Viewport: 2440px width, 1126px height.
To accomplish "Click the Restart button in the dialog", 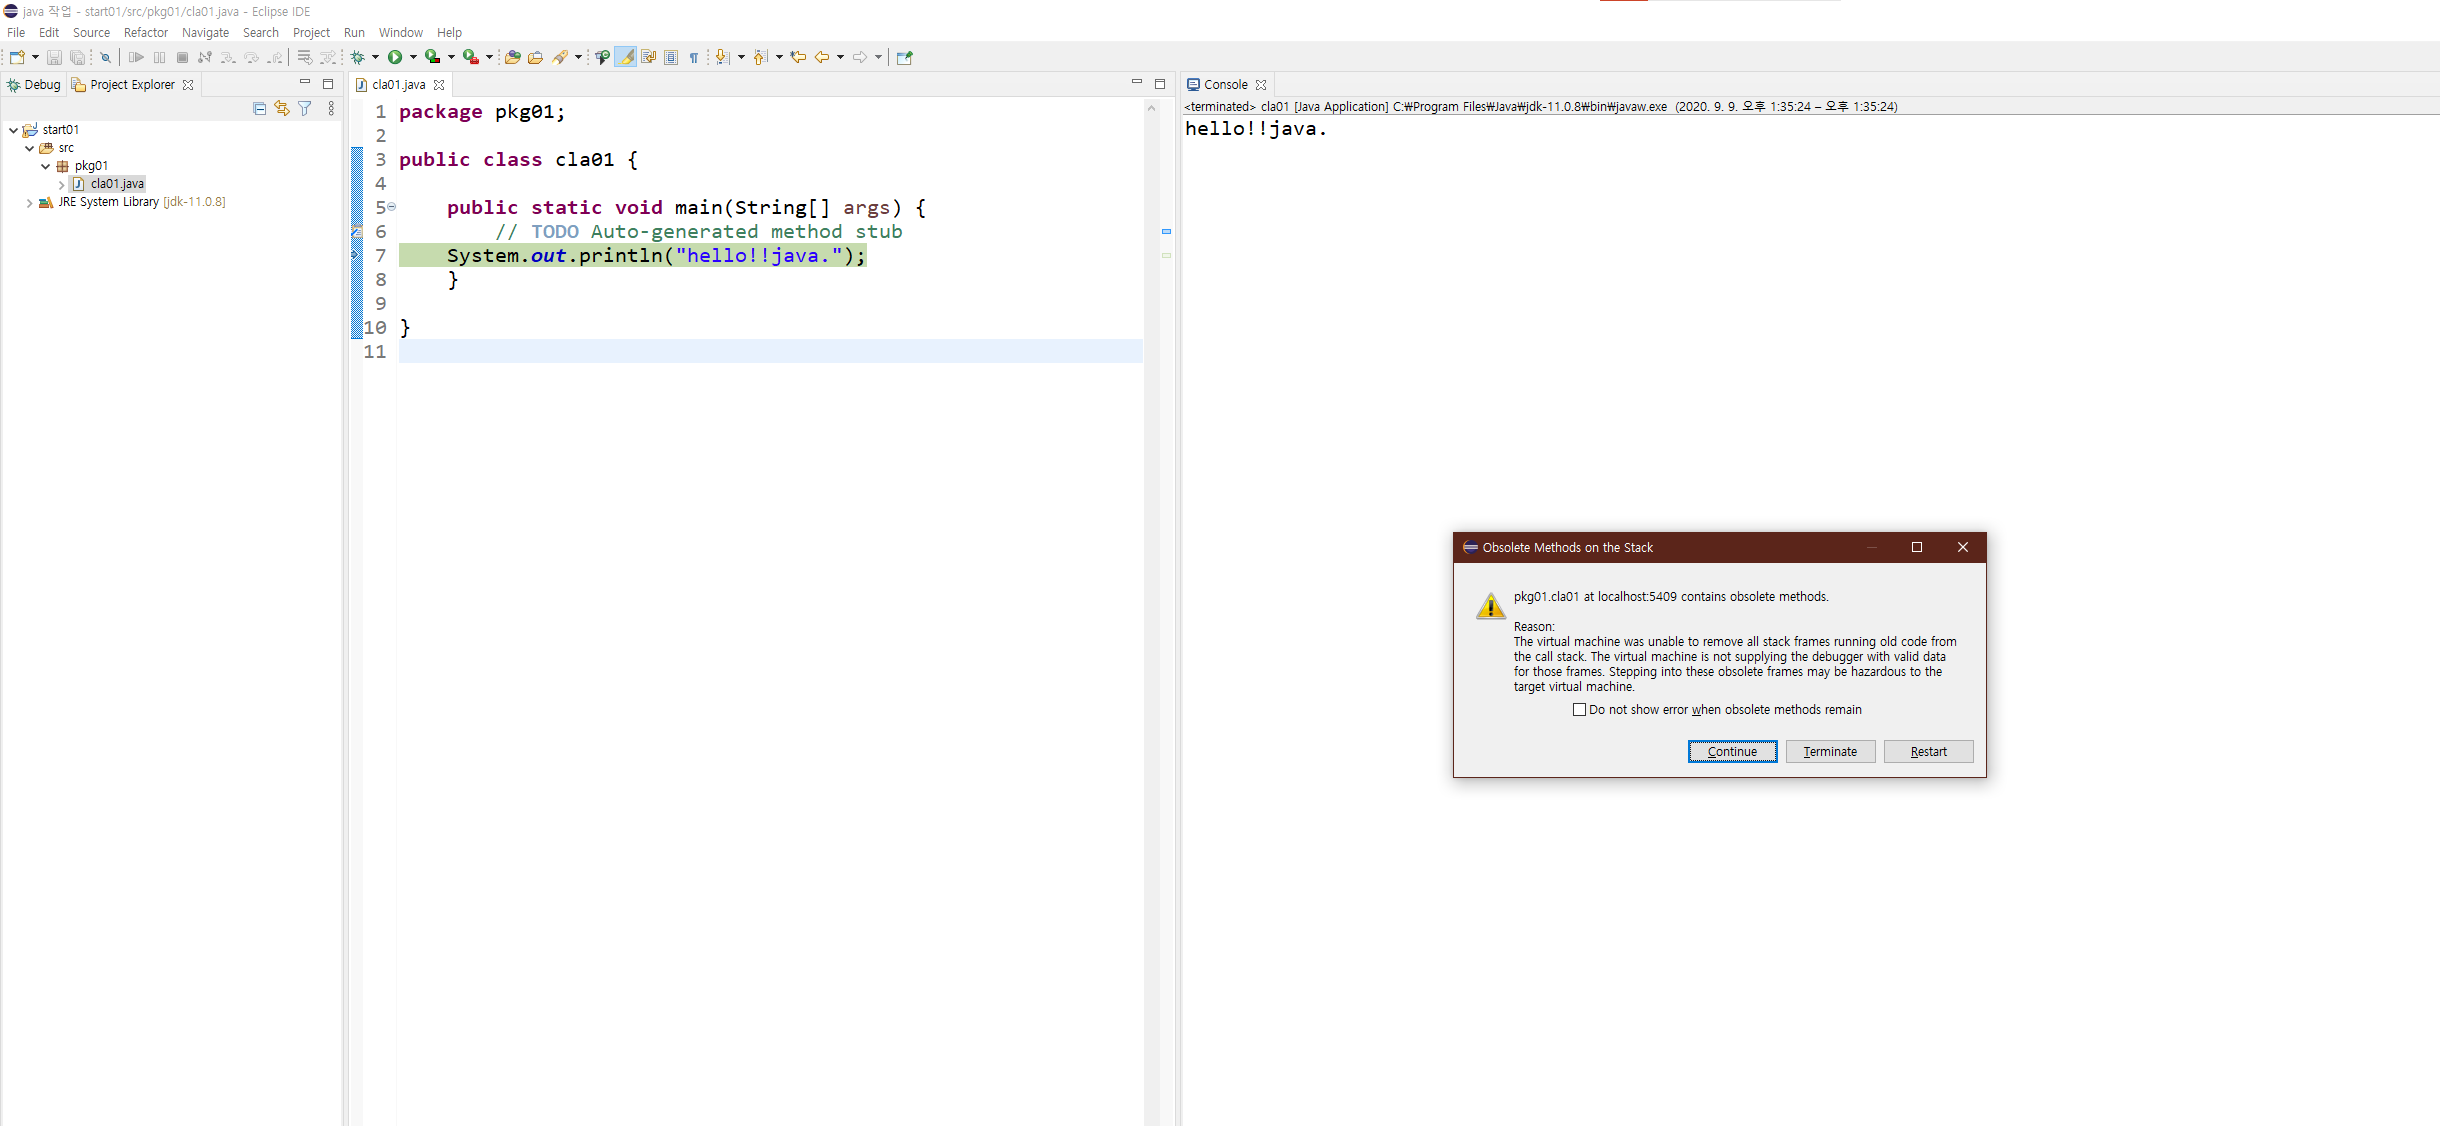I will [x=1927, y=752].
